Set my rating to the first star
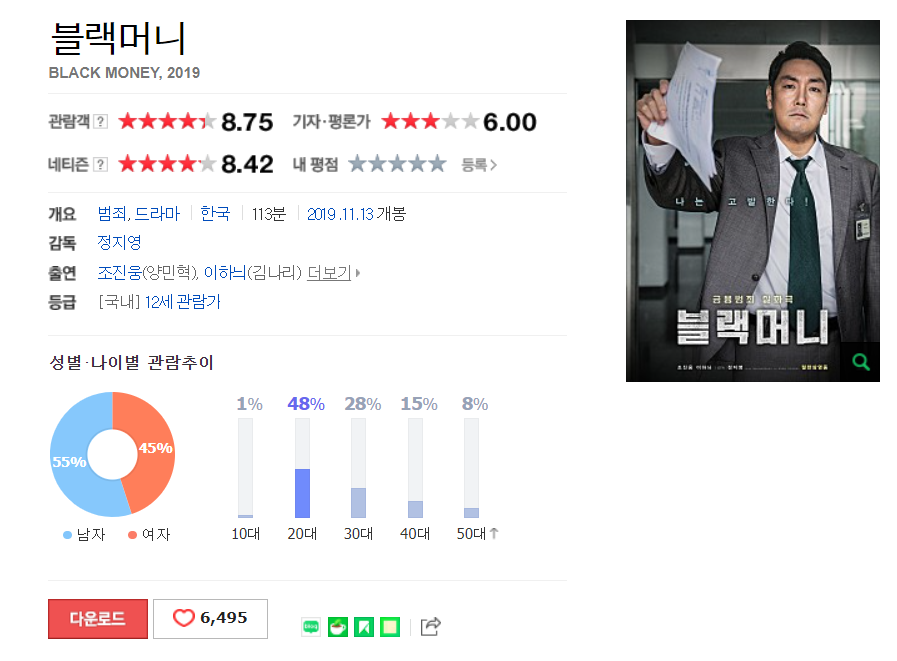Viewport: 897px width, 661px height. 358,164
